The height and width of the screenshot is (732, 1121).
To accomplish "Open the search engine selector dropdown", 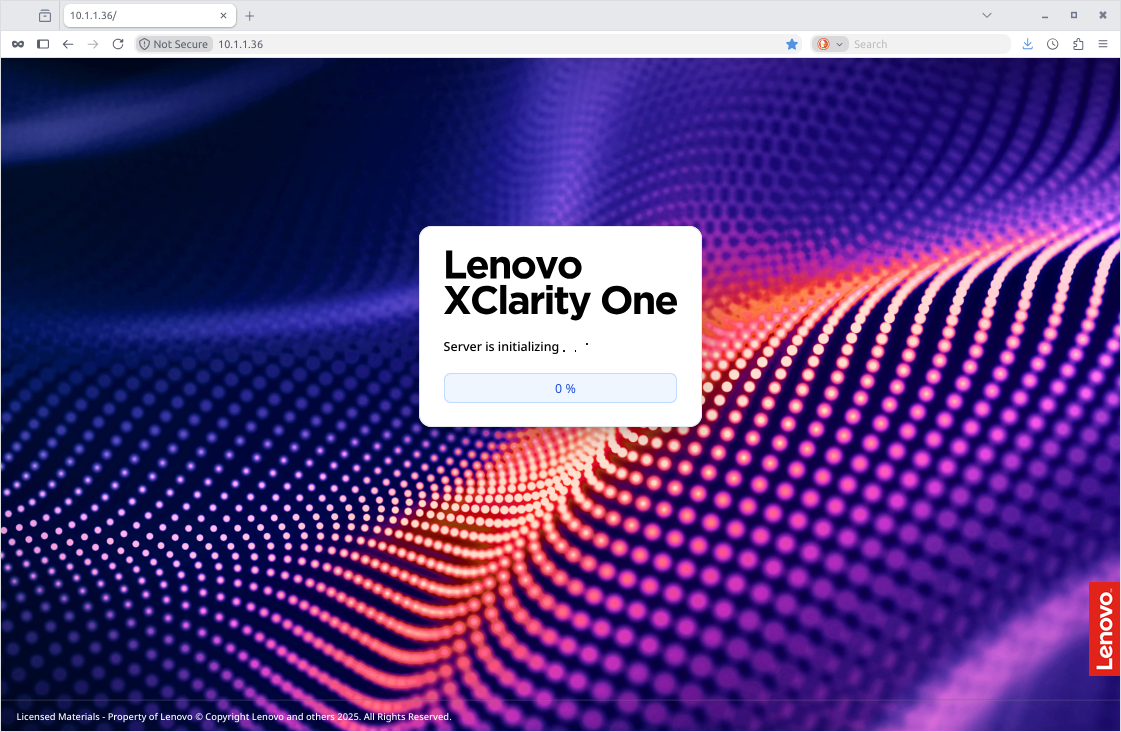I will point(830,44).
